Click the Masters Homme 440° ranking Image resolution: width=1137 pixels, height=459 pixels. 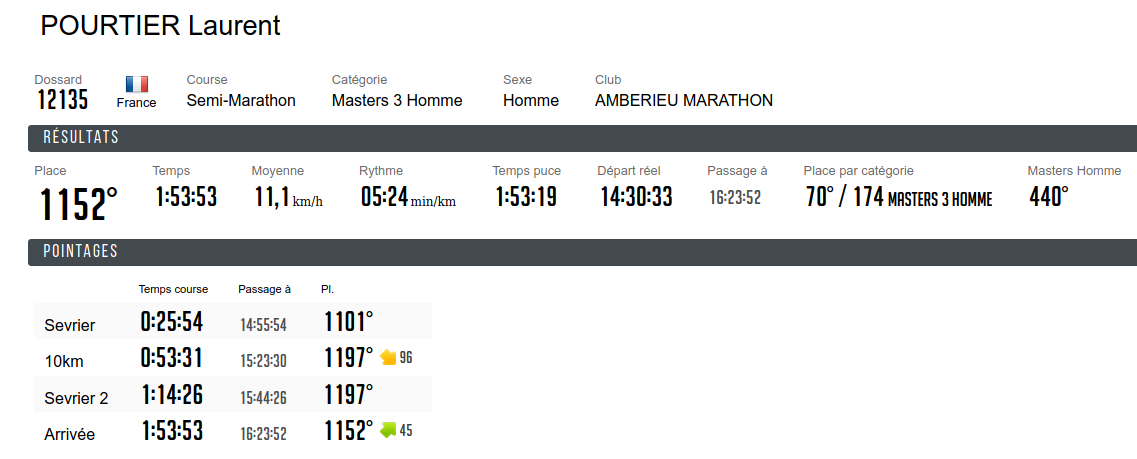pos(1049,197)
